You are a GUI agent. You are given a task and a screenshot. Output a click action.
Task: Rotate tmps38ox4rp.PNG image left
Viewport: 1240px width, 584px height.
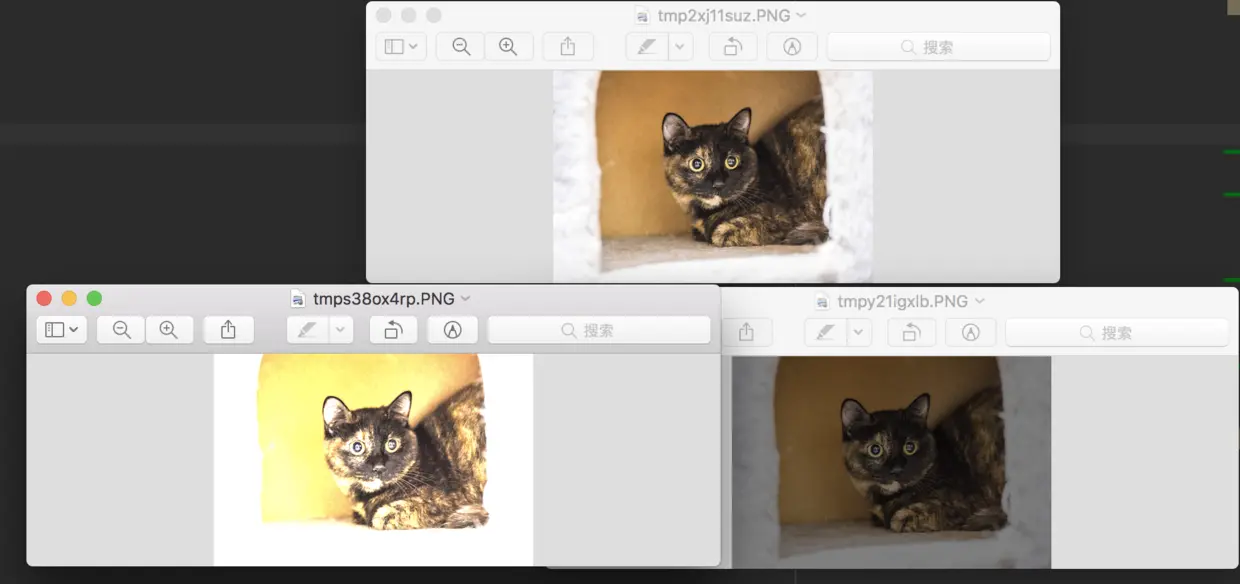(x=393, y=330)
